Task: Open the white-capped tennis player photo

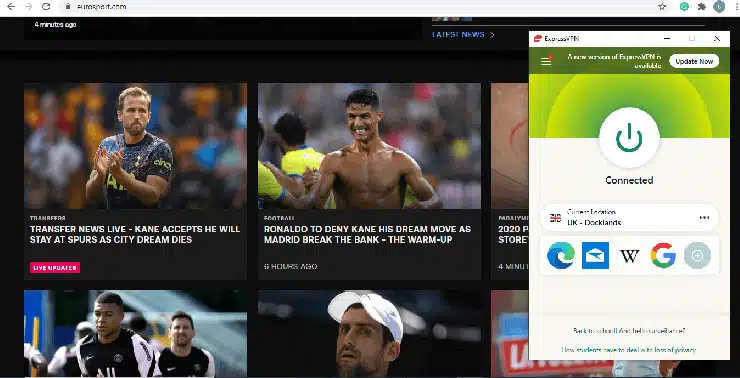Action: pos(370,333)
